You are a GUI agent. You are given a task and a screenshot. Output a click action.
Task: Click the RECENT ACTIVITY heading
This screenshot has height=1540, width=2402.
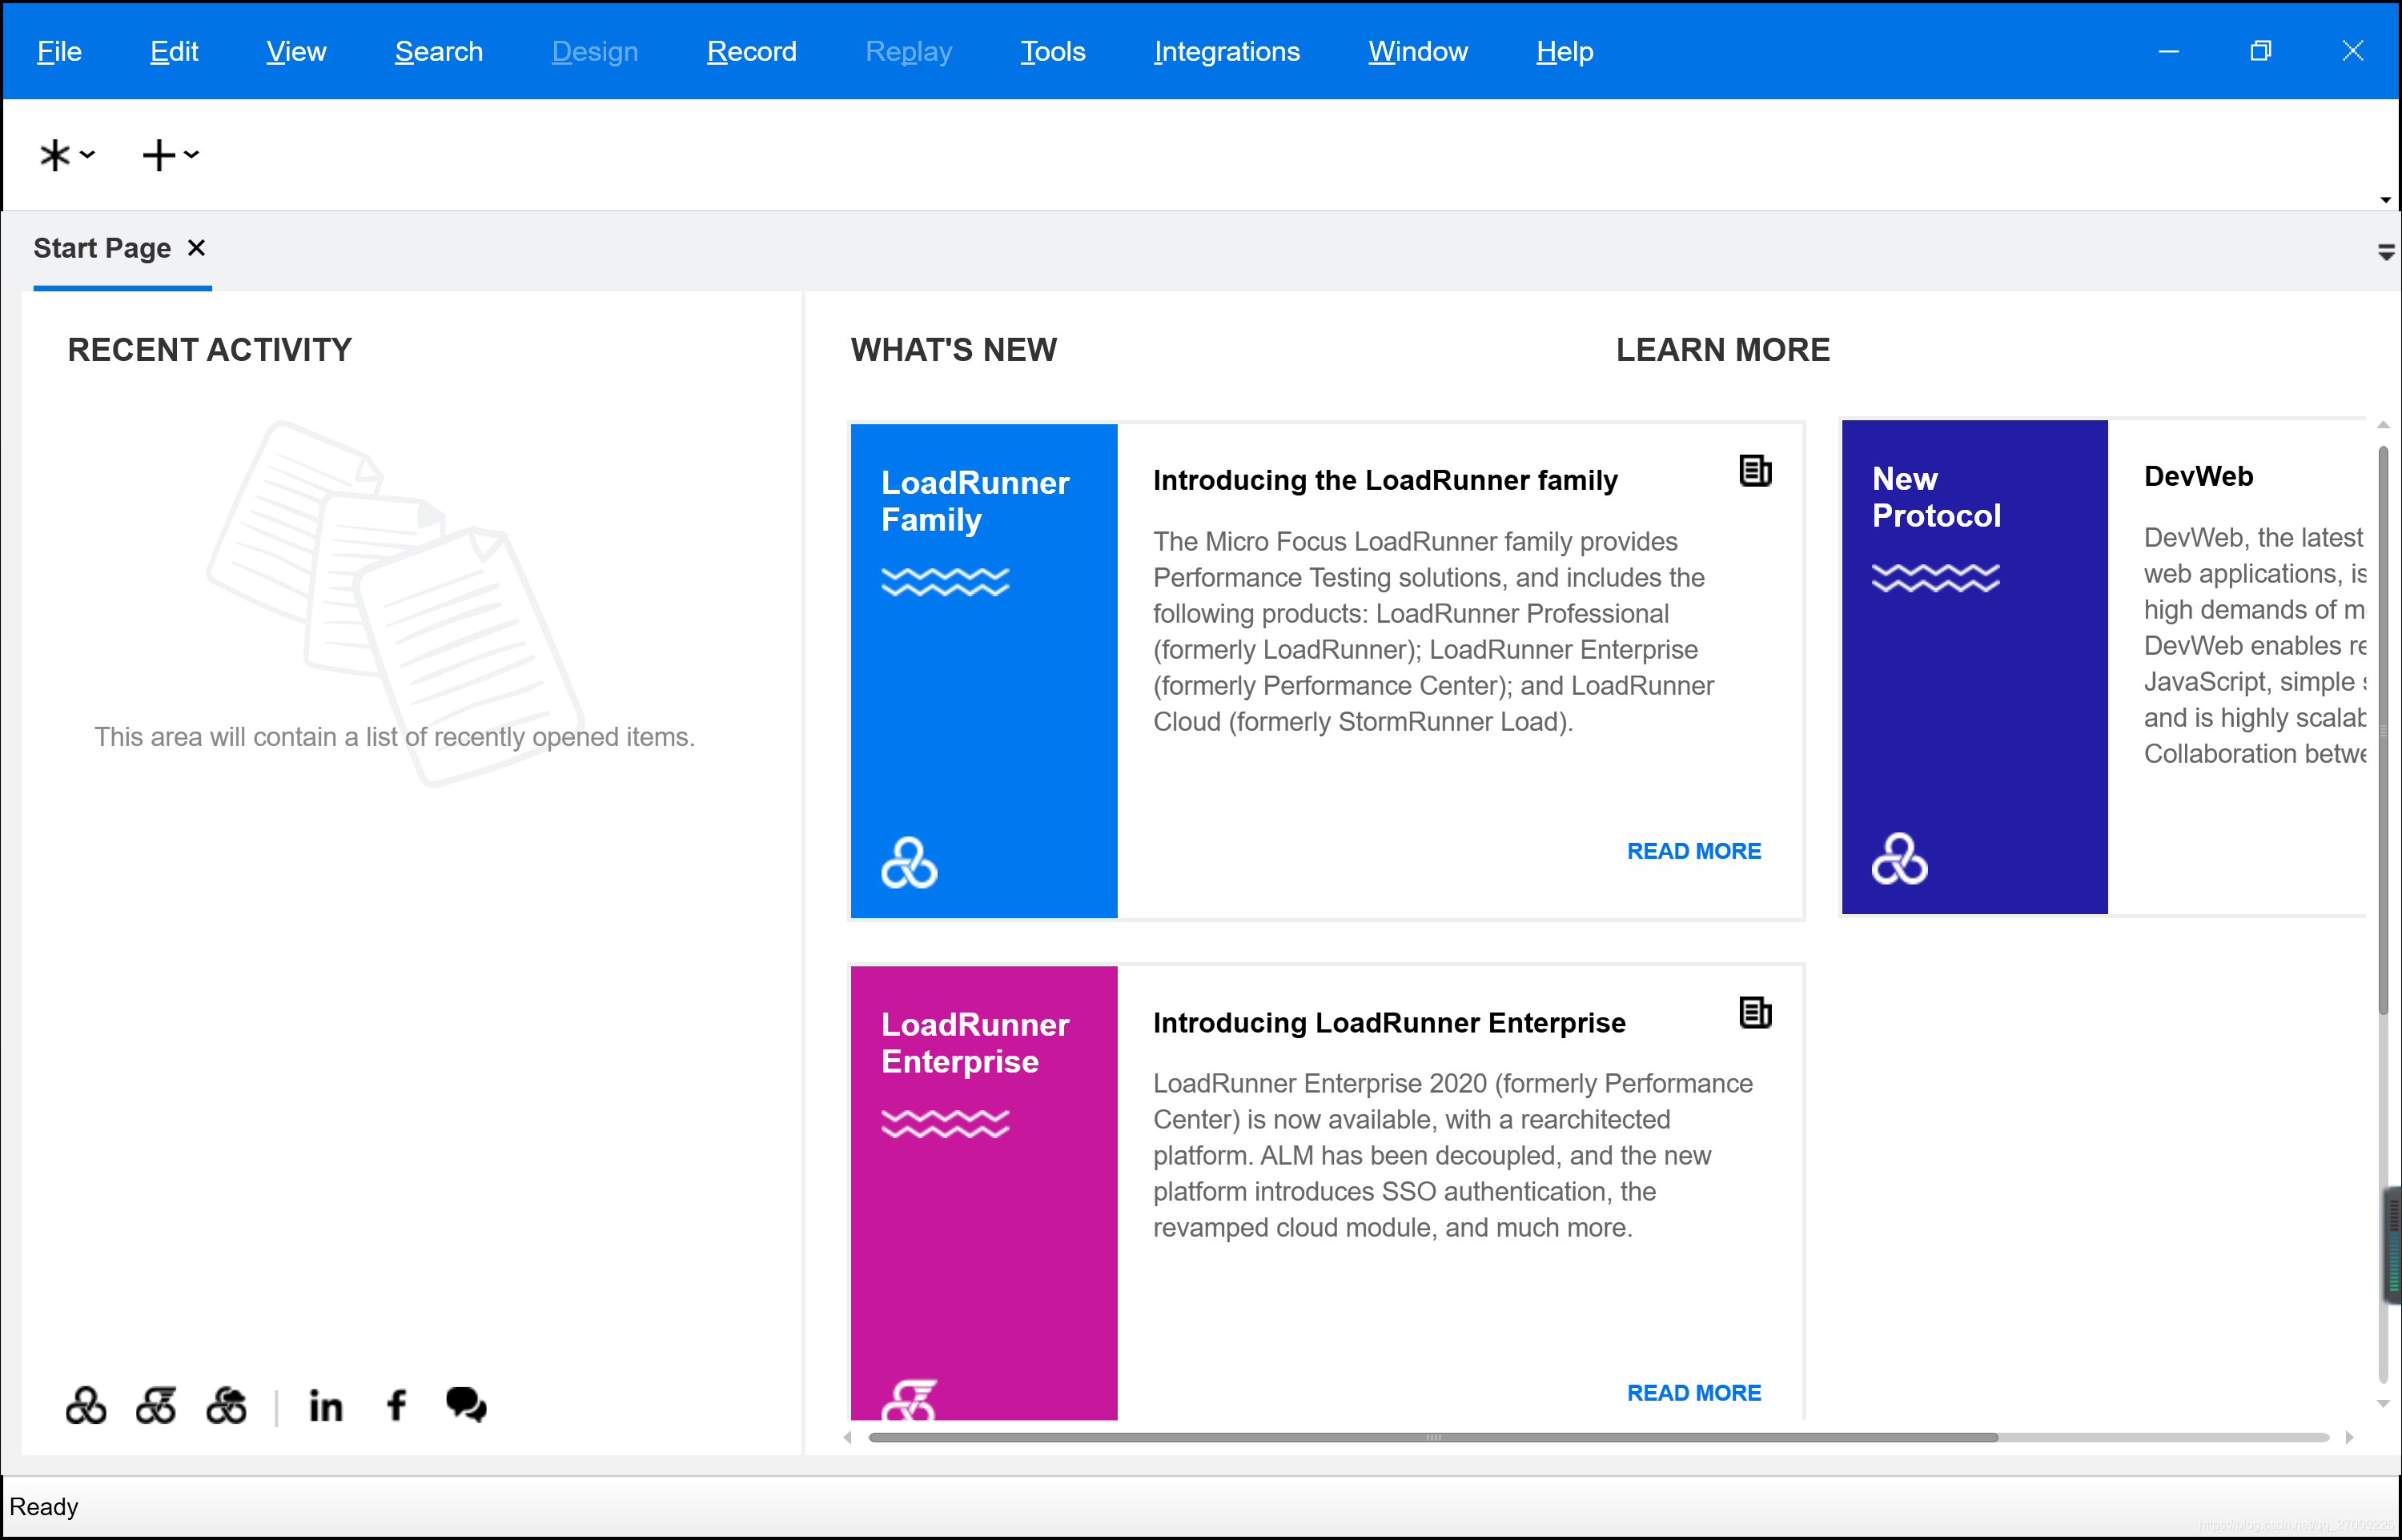(x=210, y=350)
